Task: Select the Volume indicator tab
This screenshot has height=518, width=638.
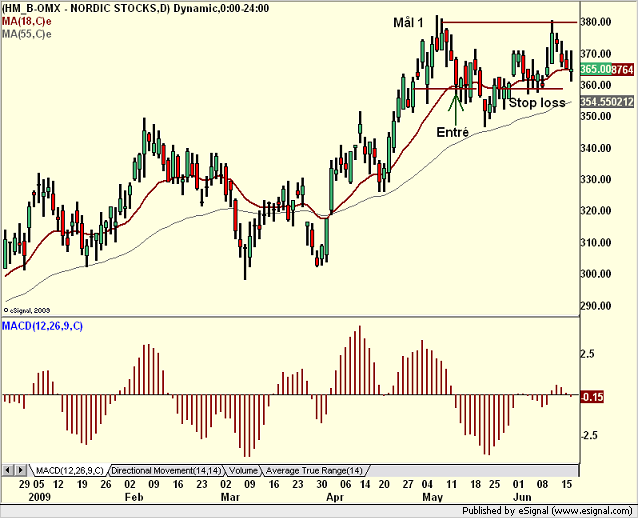Action: click(243, 471)
